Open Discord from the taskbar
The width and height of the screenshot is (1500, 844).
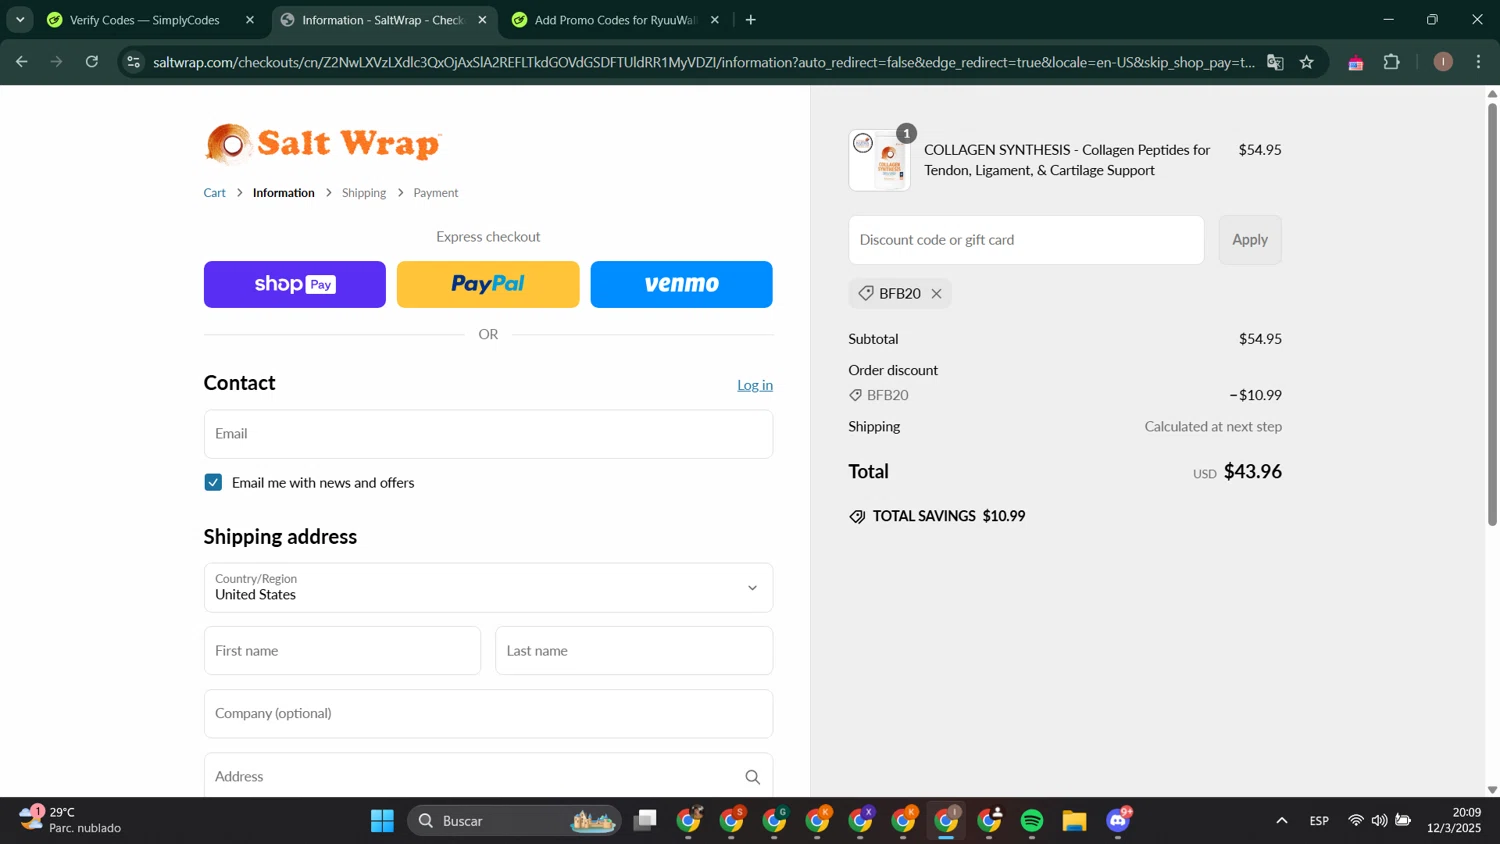[x=1118, y=821]
